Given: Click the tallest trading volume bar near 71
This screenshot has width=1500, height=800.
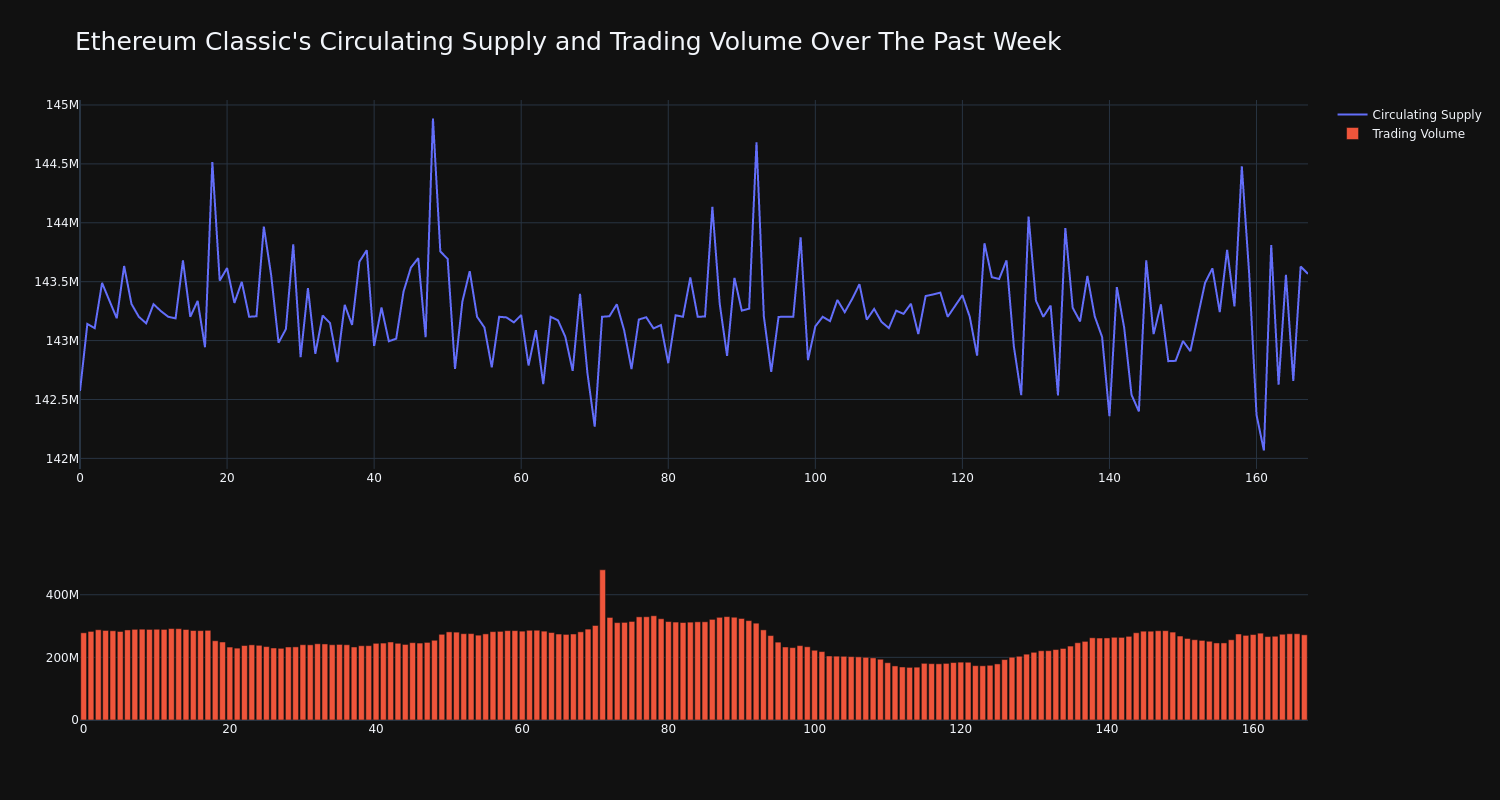Looking at the screenshot, I should [602, 645].
